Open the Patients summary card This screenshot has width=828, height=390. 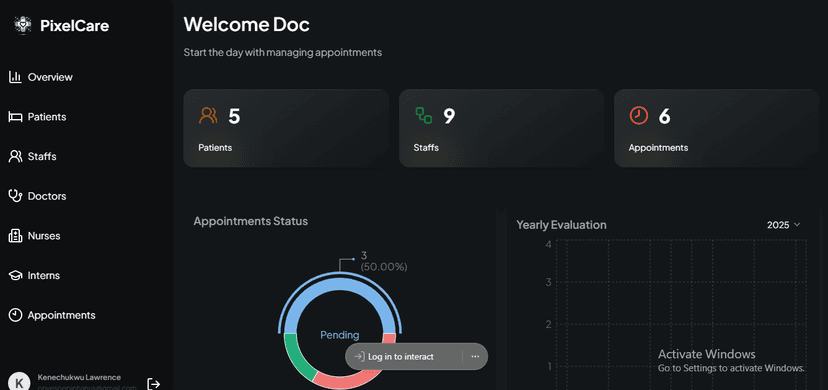(286, 128)
